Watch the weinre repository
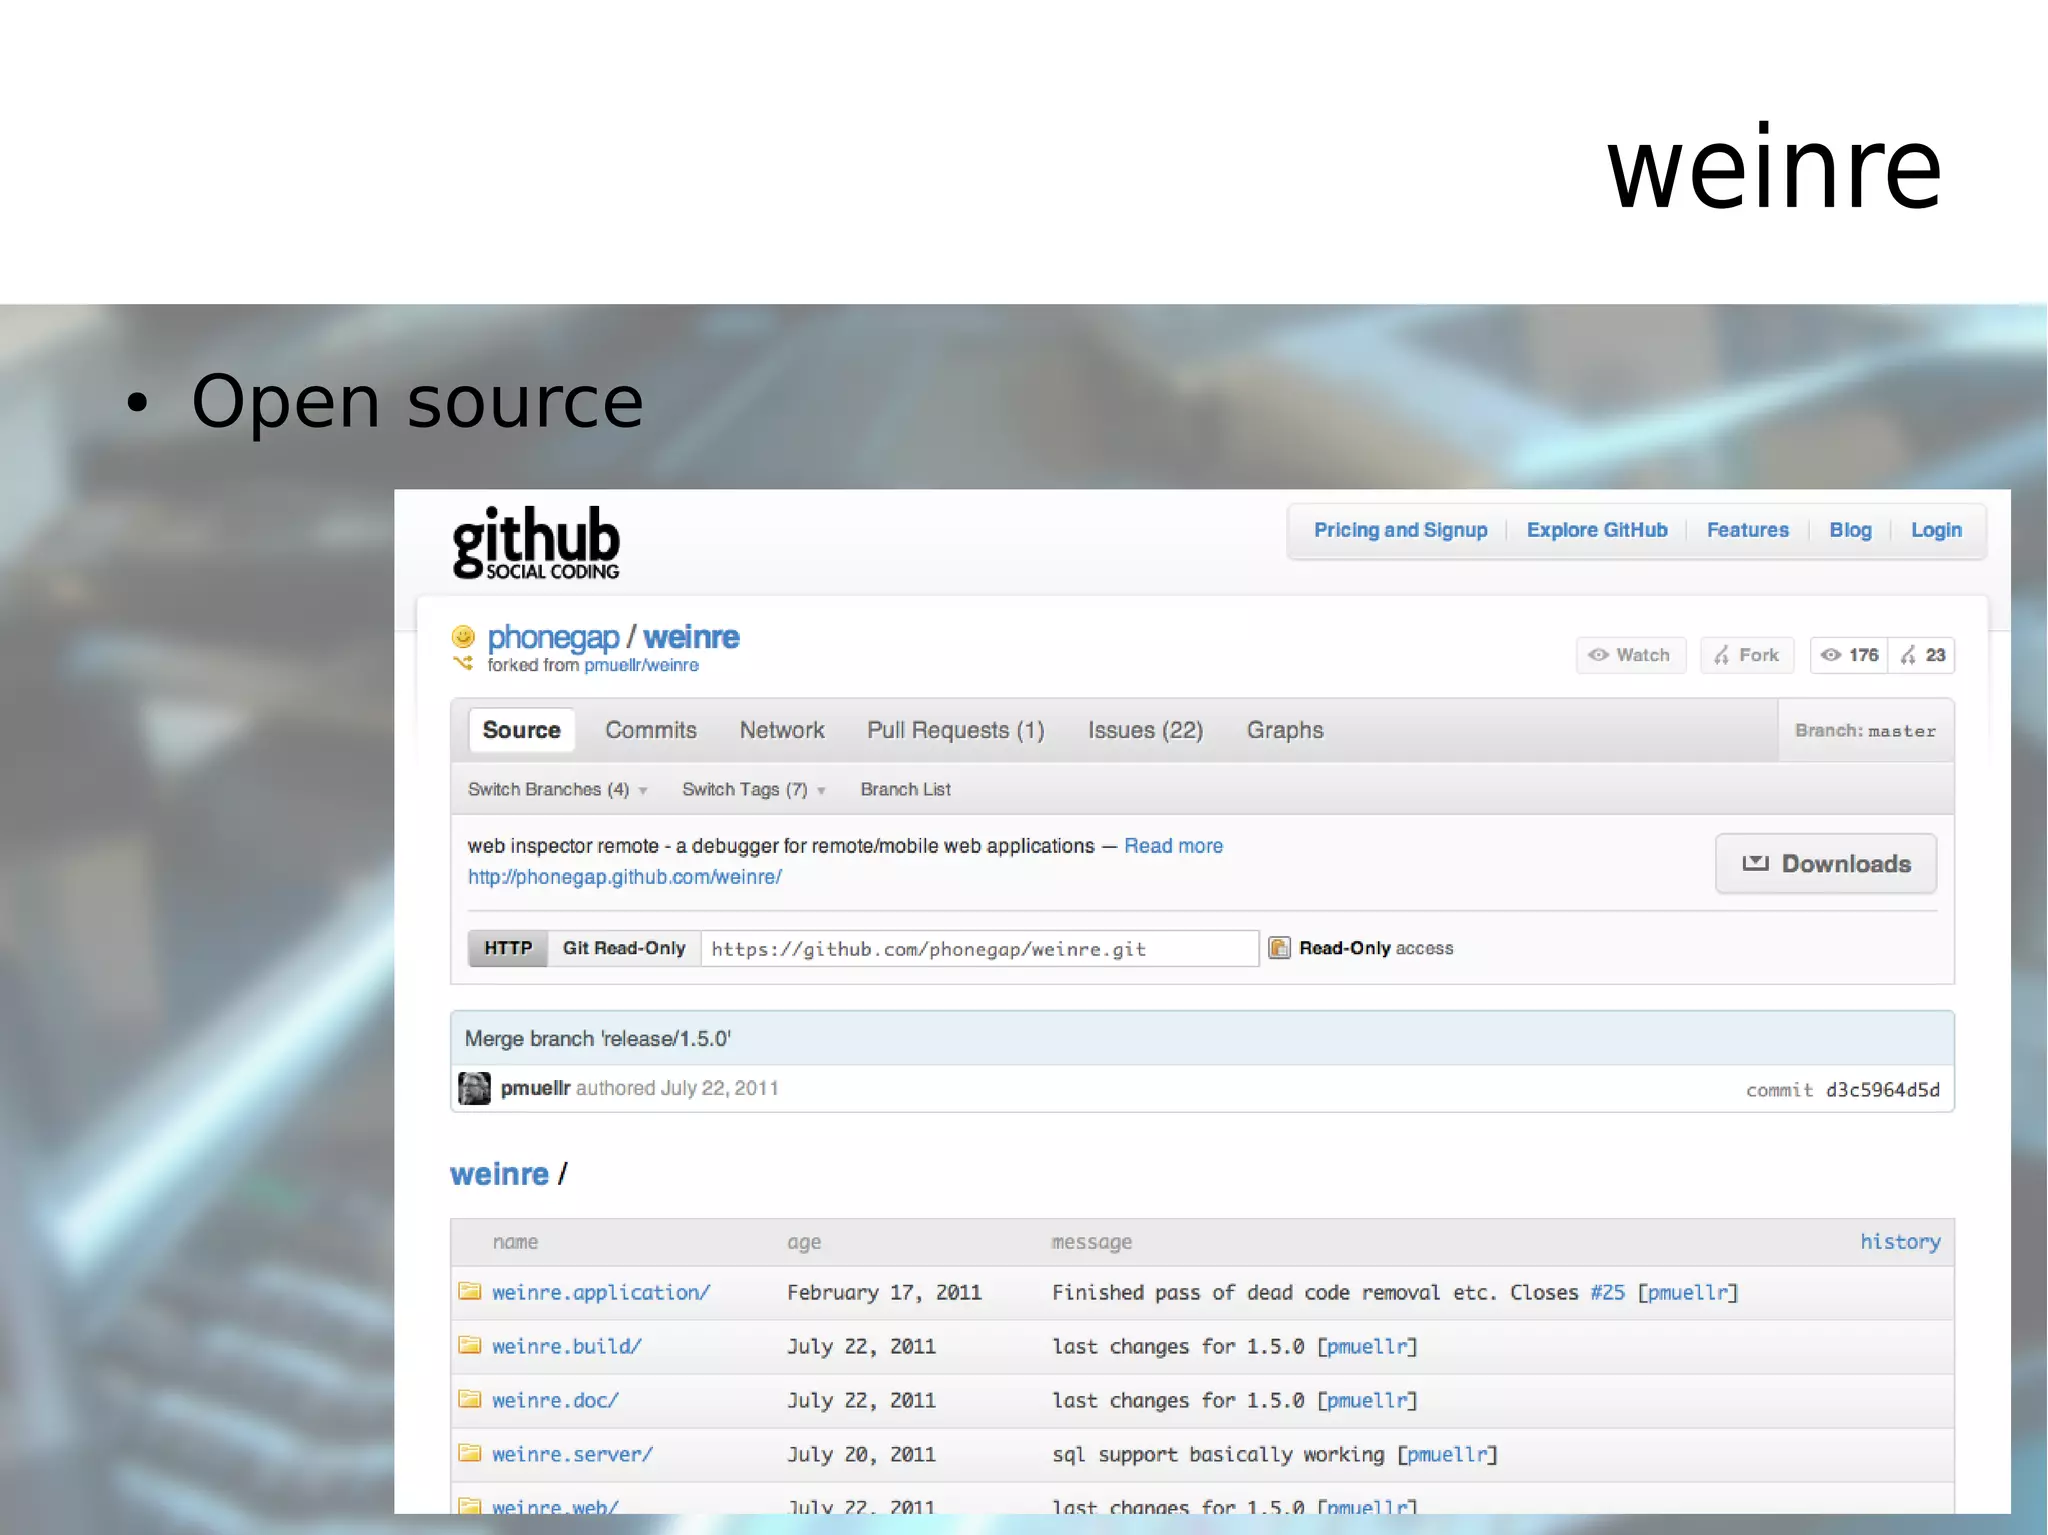 click(1631, 655)
